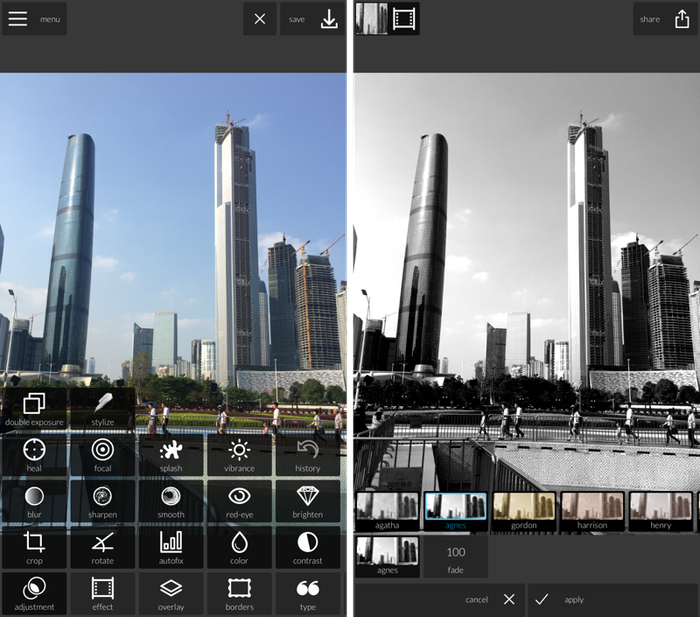Viewport: 700px width, 617px height.
Task: Open the history tool
Action: point(308,455)
